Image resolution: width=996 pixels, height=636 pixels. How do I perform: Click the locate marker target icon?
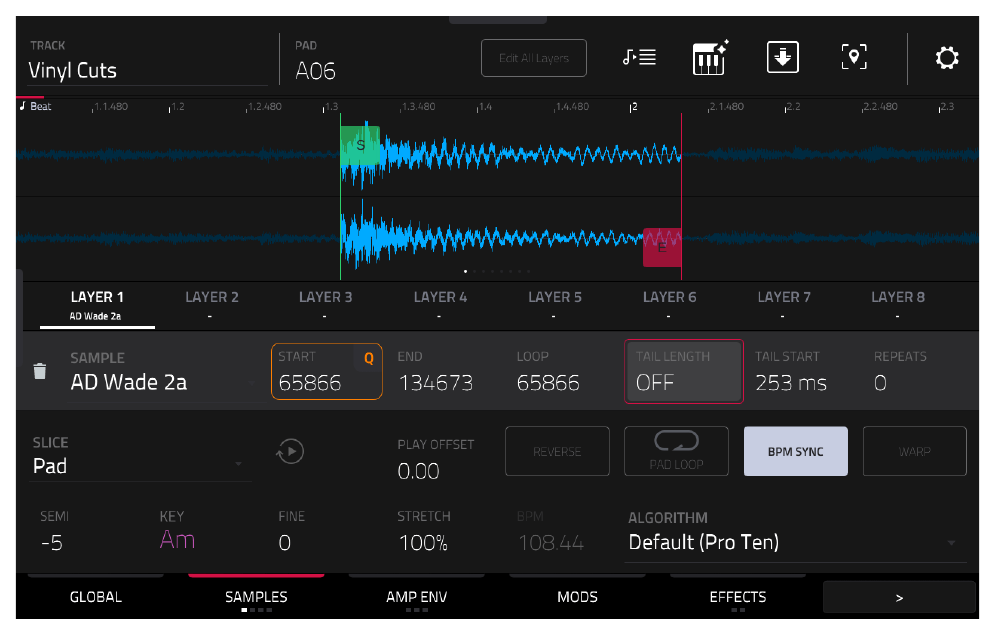pyautogui.click(x=854, y=58)
